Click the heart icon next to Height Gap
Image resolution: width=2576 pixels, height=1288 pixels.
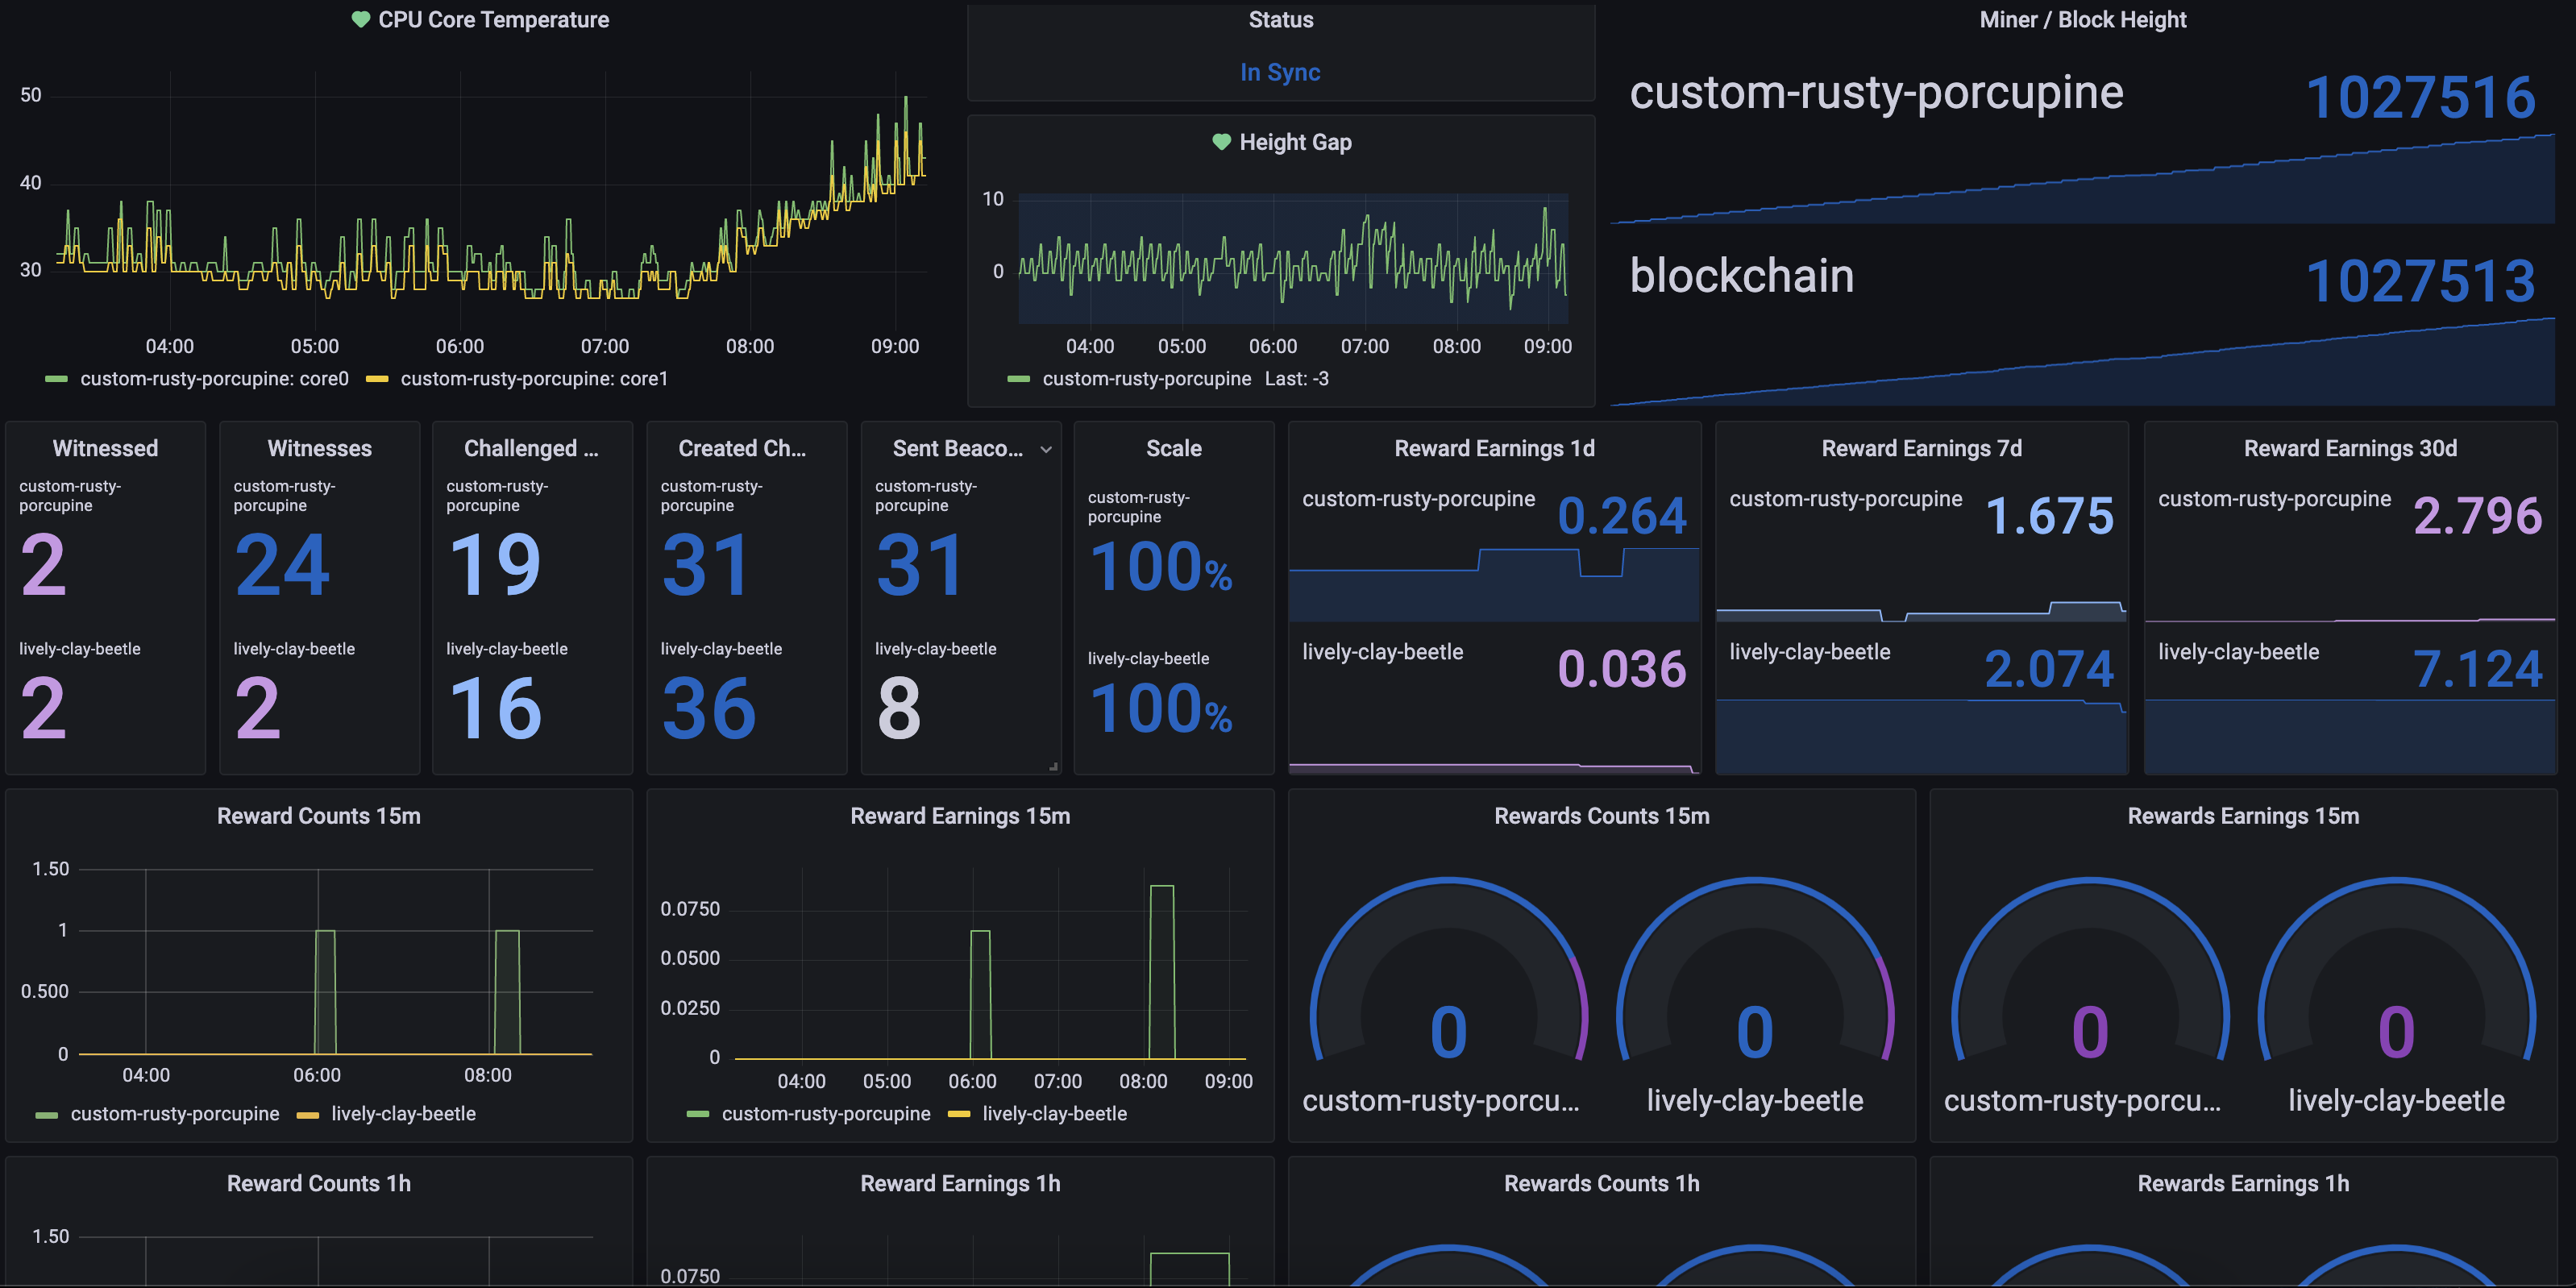click(x=1221, y=142)
